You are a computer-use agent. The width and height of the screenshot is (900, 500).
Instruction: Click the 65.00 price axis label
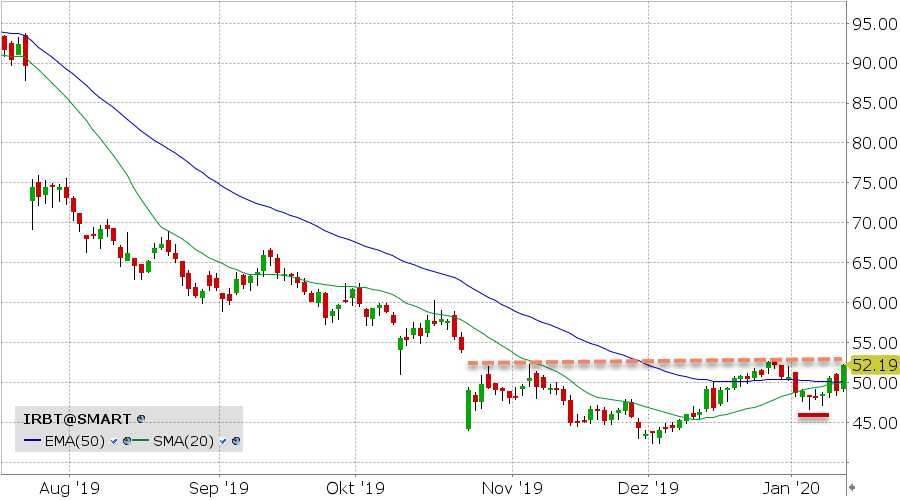[875, 263]
